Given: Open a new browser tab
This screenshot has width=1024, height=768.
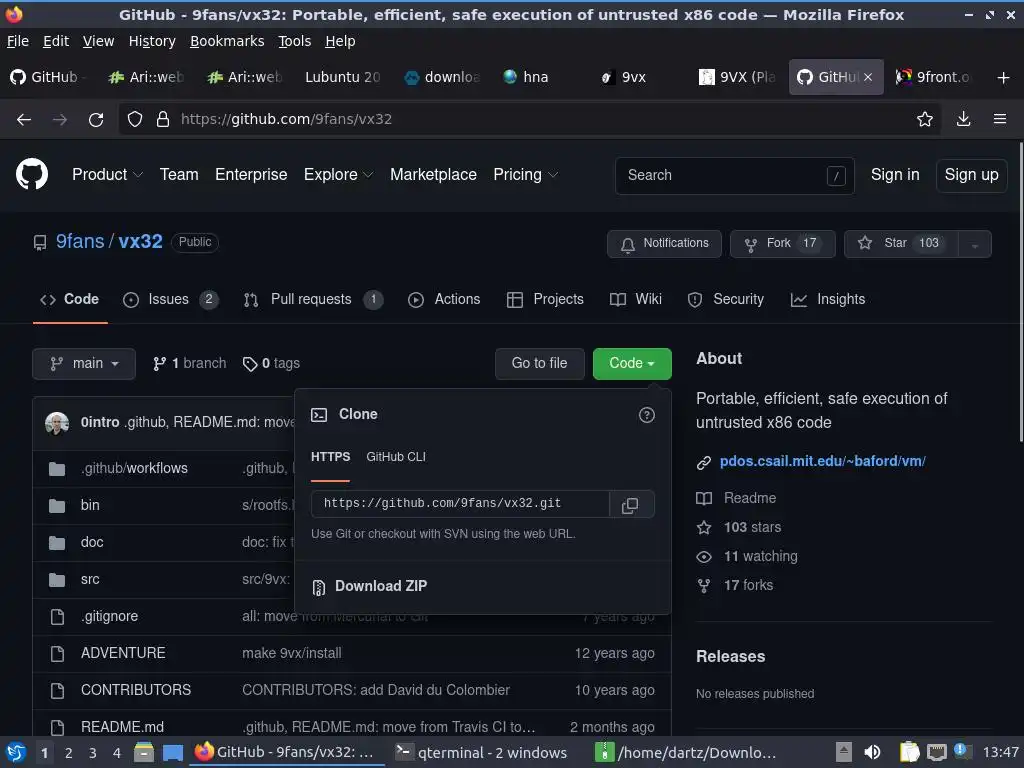Looking at the screenshot, I should coord(1004,78).
